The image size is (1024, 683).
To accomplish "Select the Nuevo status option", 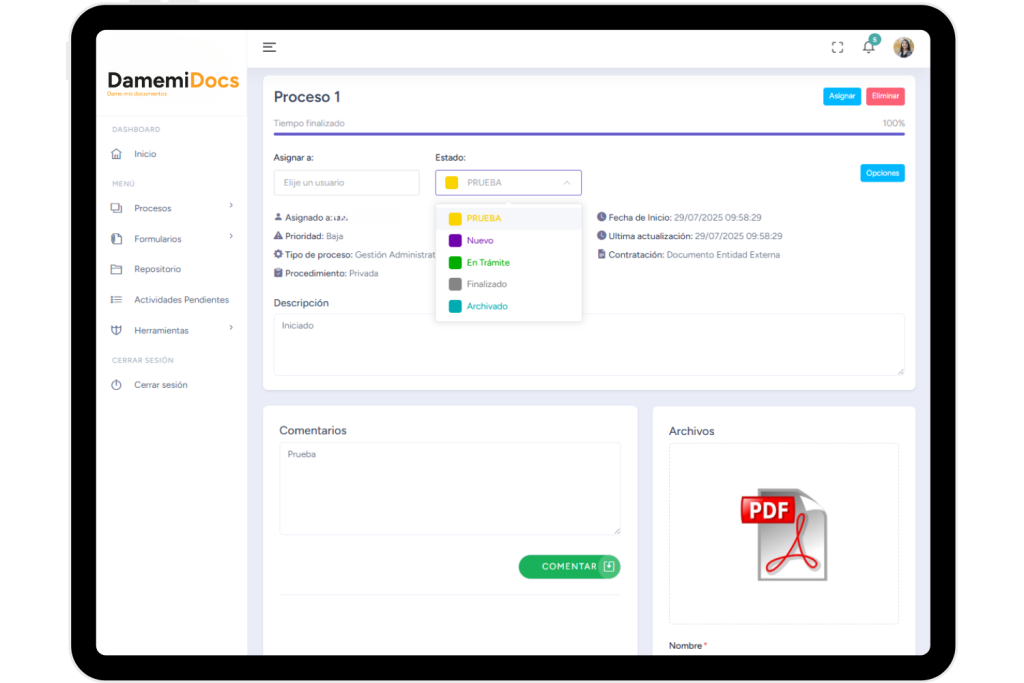I will [x=480, y=241].
